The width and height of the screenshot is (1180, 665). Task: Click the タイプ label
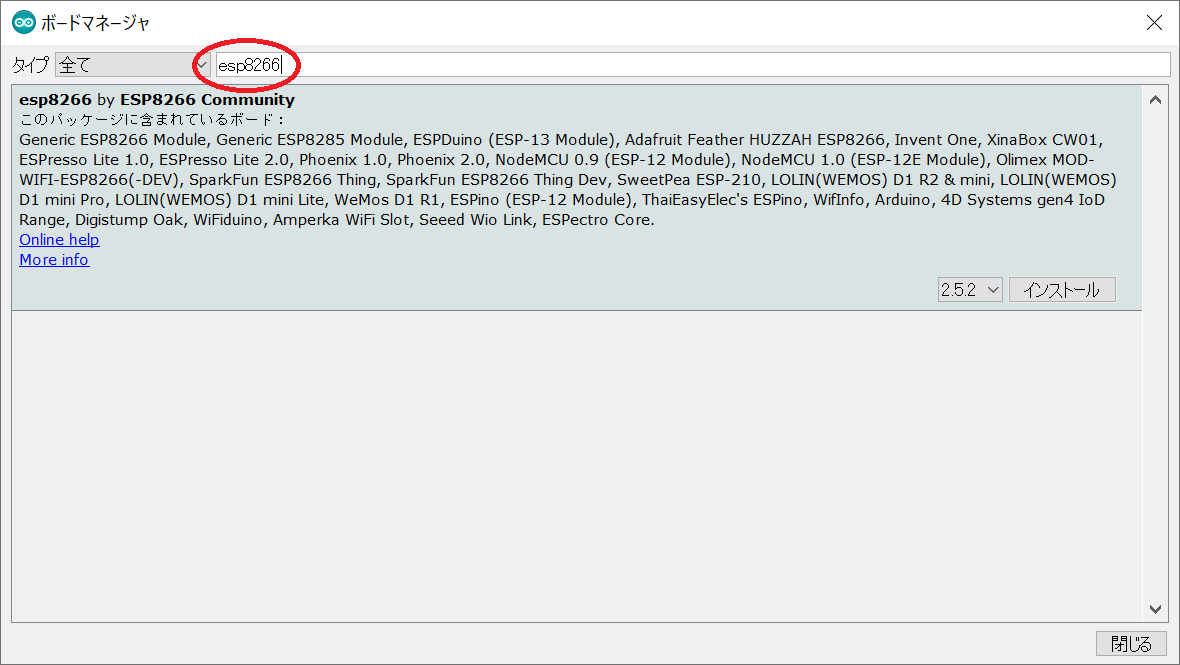30,65
